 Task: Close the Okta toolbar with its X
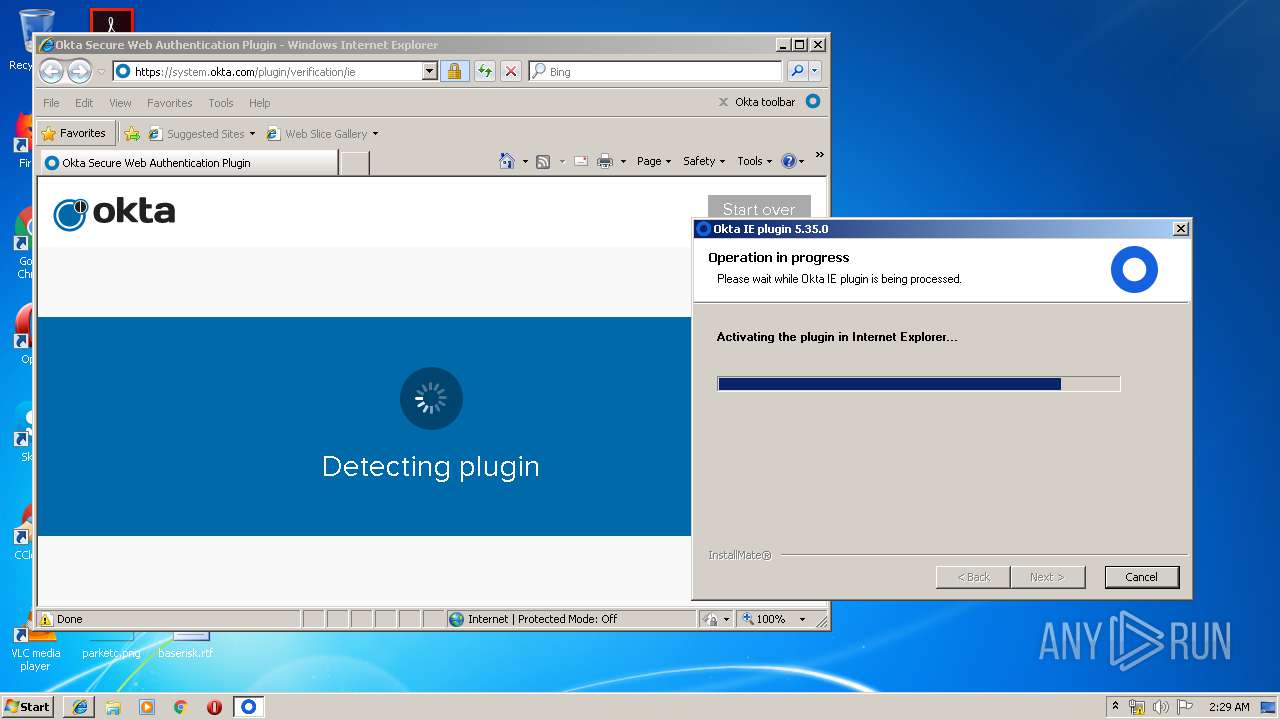[x=723, y=102]
